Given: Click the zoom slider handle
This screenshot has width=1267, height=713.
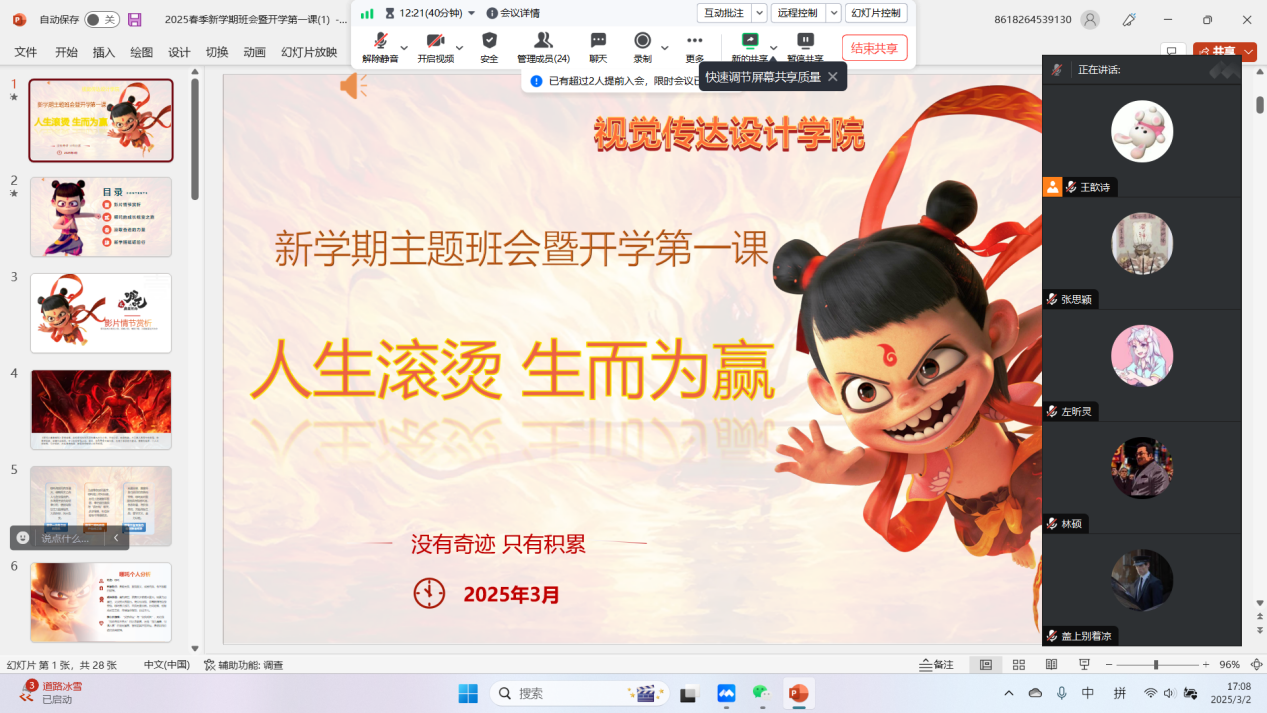Looking at the screenshot, I should (x=1156, y=665).
